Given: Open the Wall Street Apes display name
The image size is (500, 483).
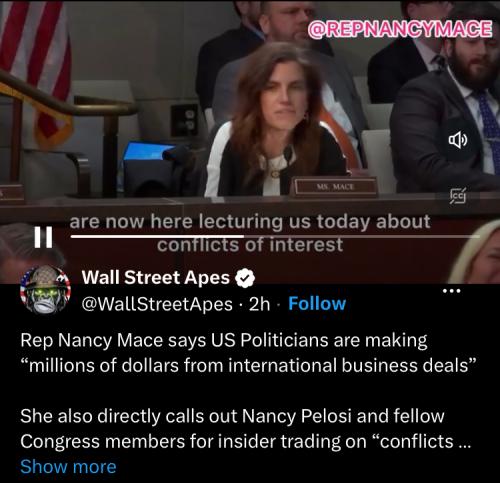Looking at the screenshot, I should (156, 278).
